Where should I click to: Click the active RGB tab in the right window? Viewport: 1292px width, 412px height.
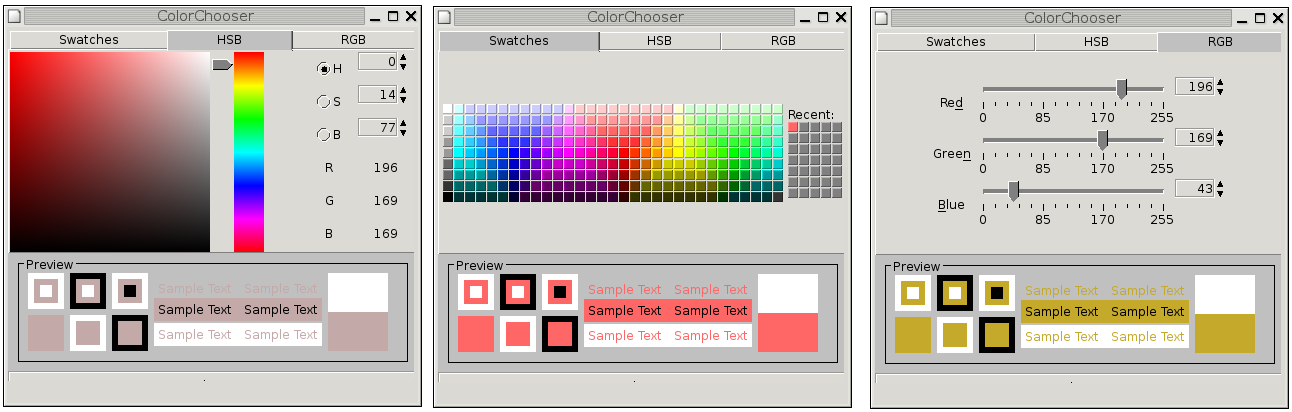(x=1220, y=42)
